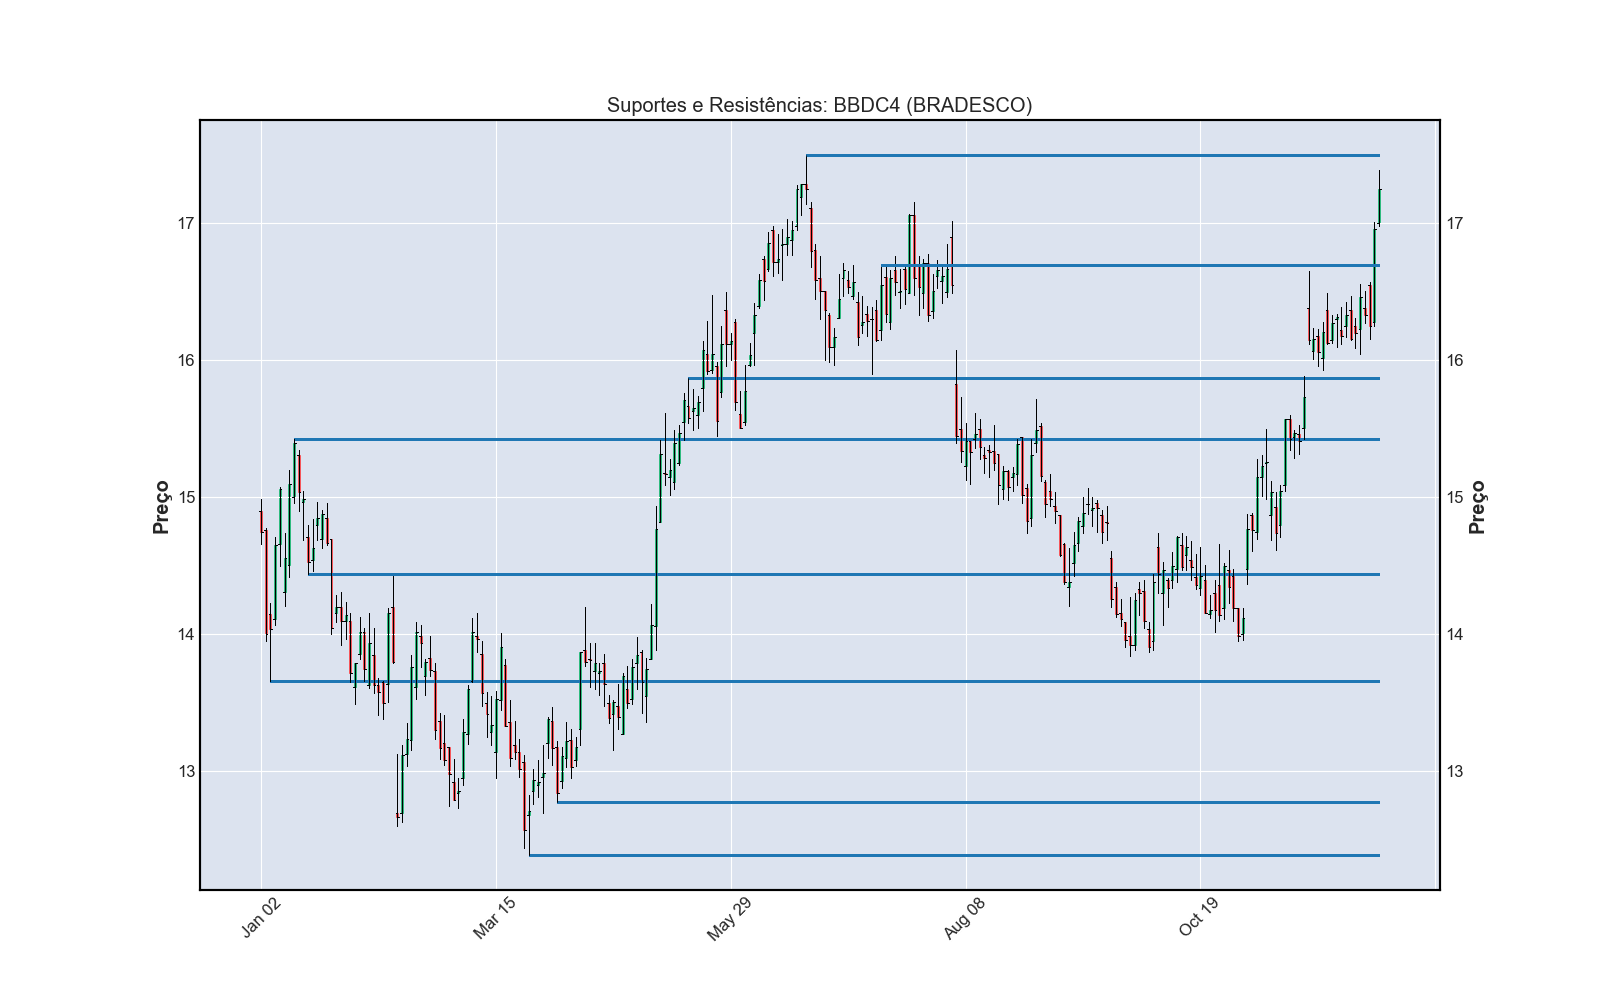Select the 'May 29' date tick label
The width and height of the screenshot is (1600, 1000).
pos(729,919)
